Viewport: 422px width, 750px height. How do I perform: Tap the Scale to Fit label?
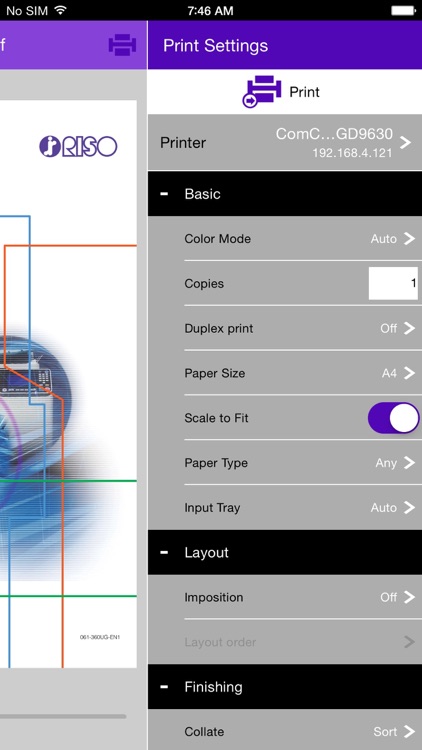[216, 418]
